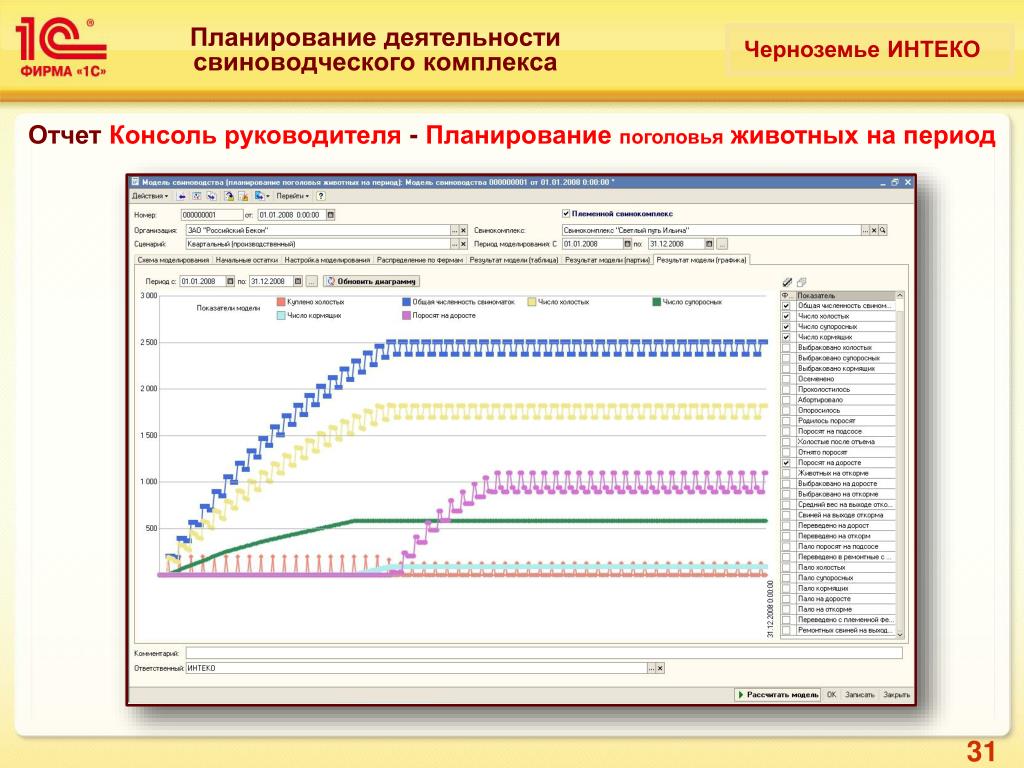Click check-all icon above indicator list

[x=787, y=282]
